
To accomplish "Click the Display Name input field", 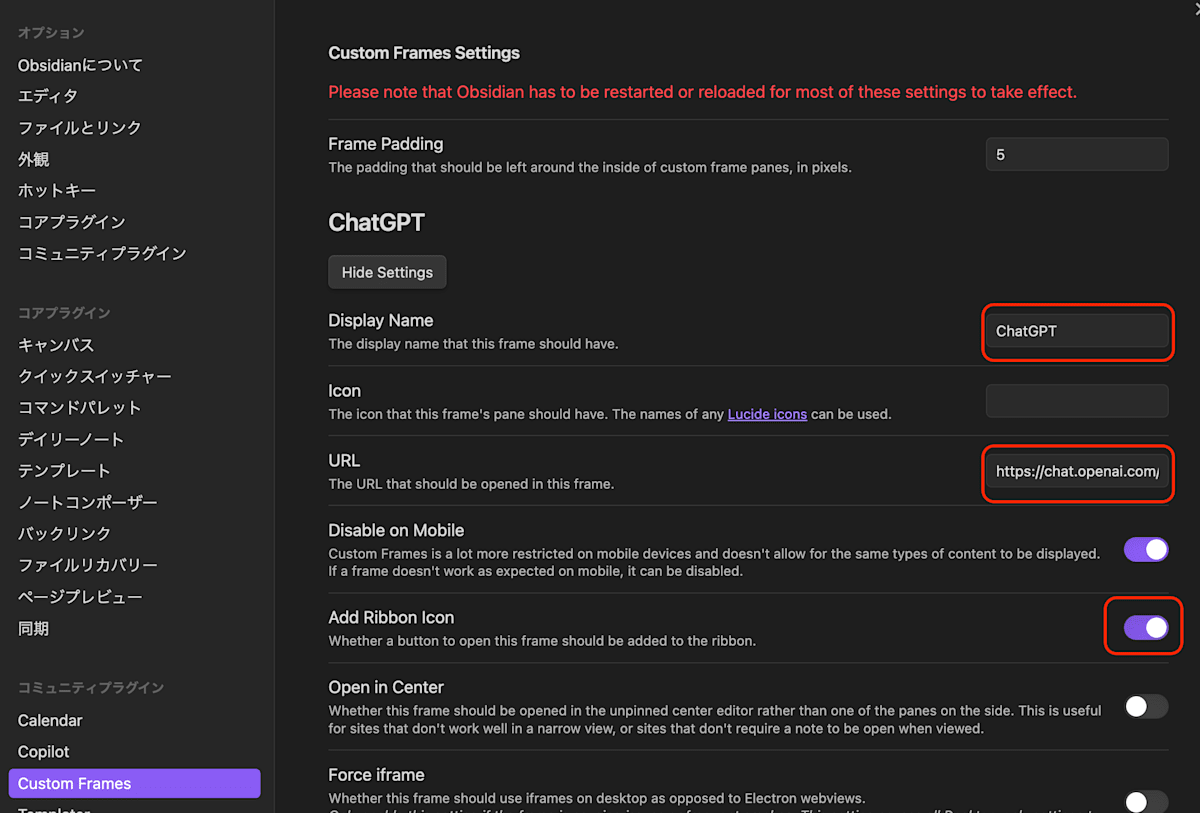I will coord(1077,331).
